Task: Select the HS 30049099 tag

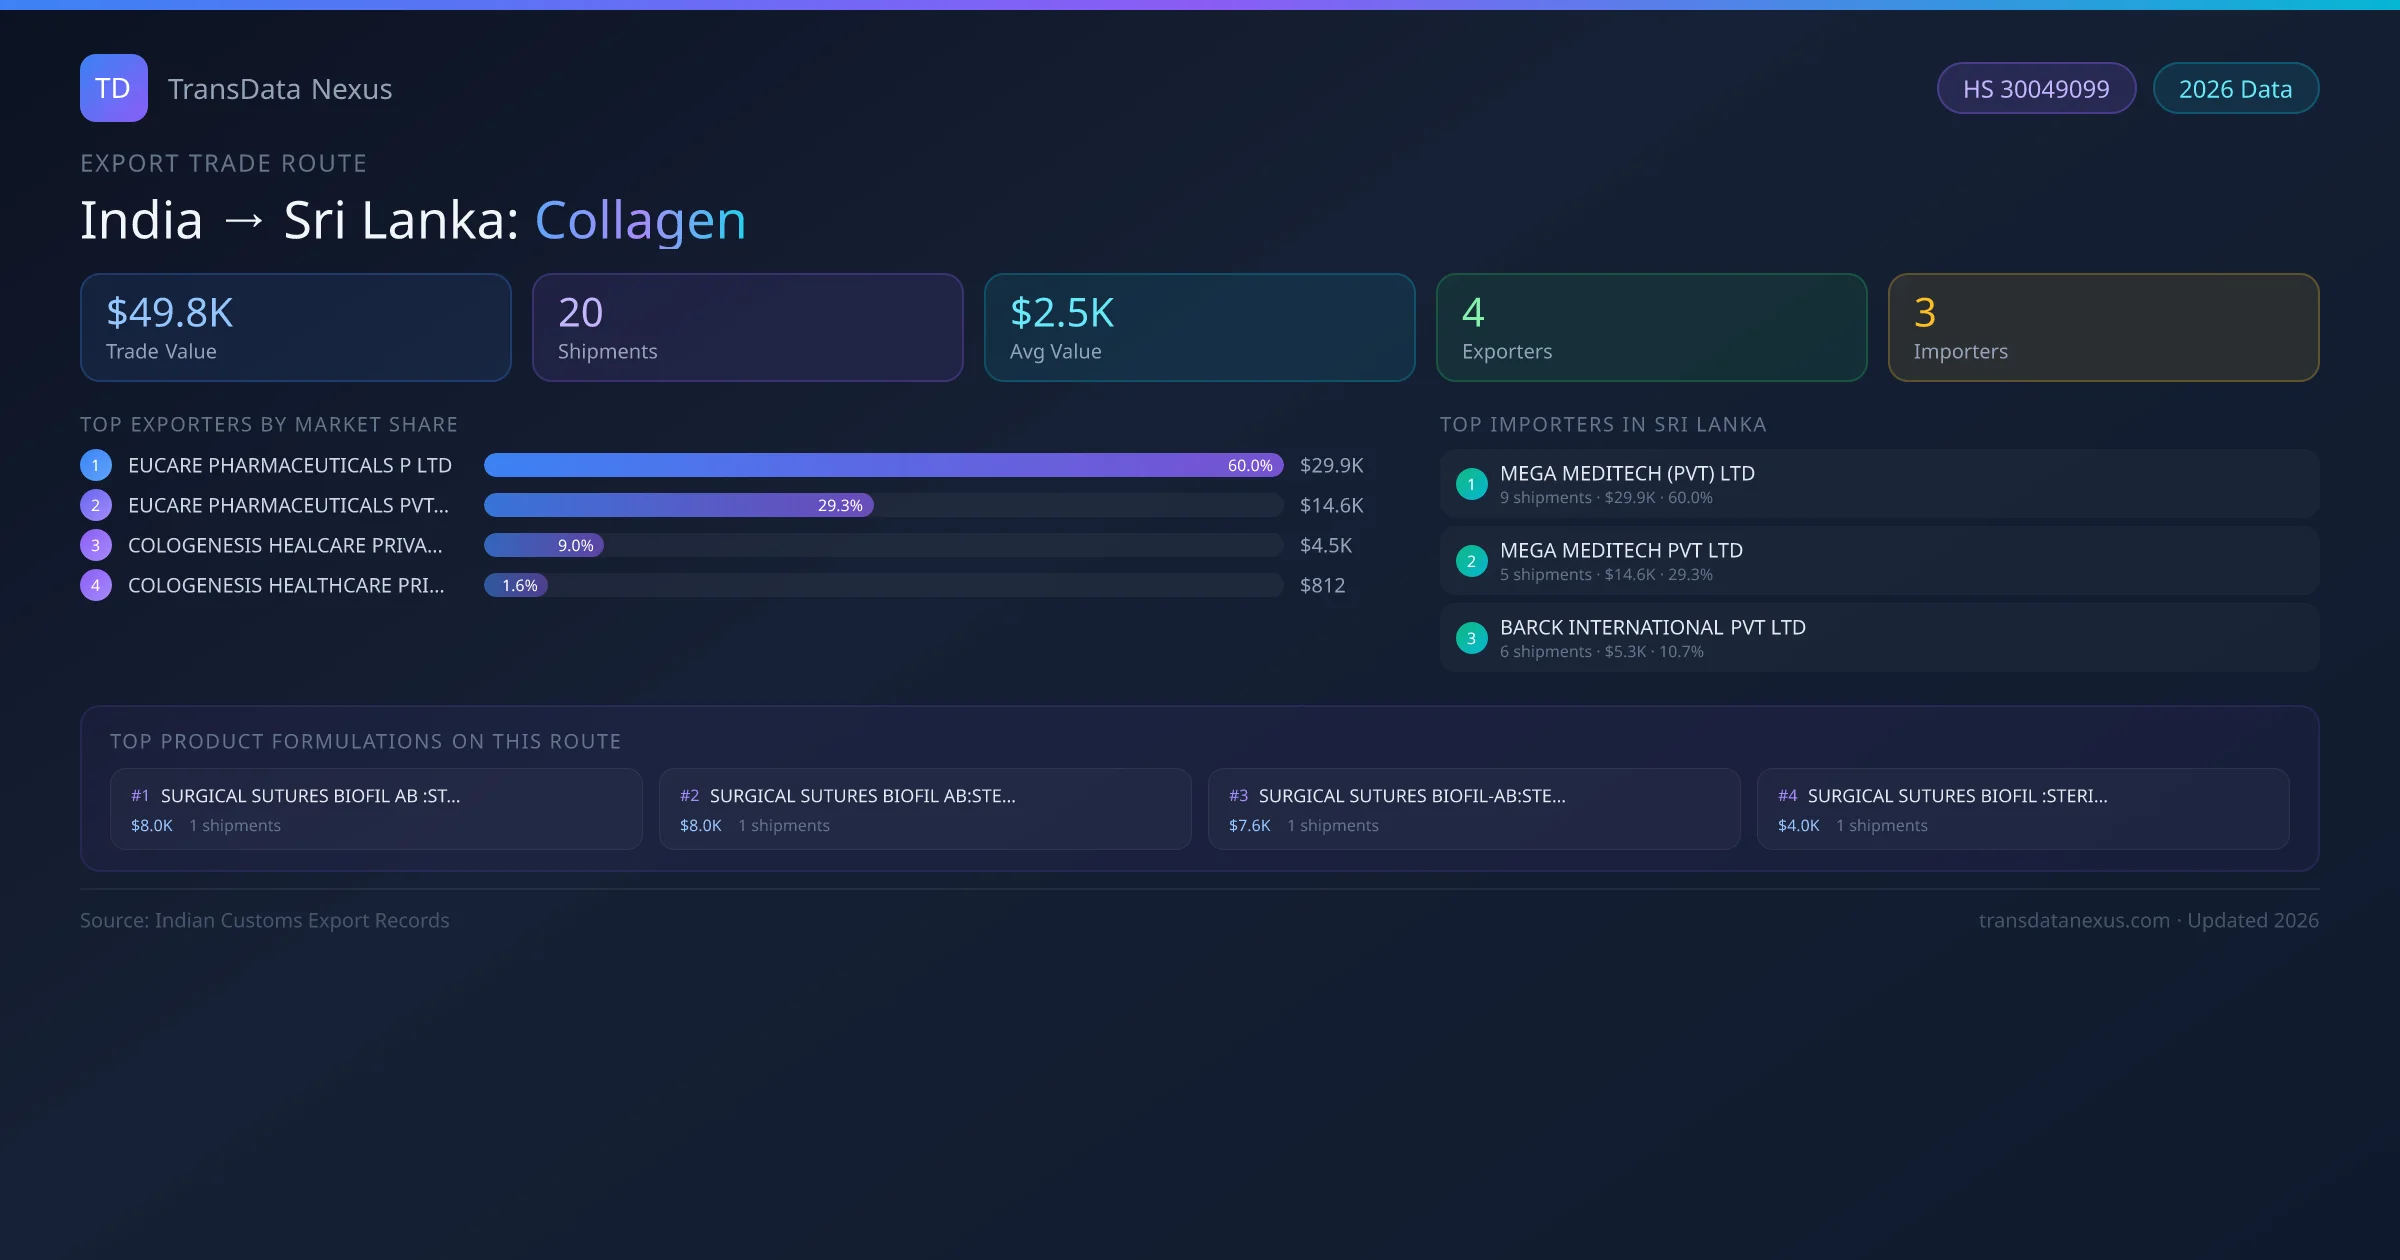Action: point(2036,89)
